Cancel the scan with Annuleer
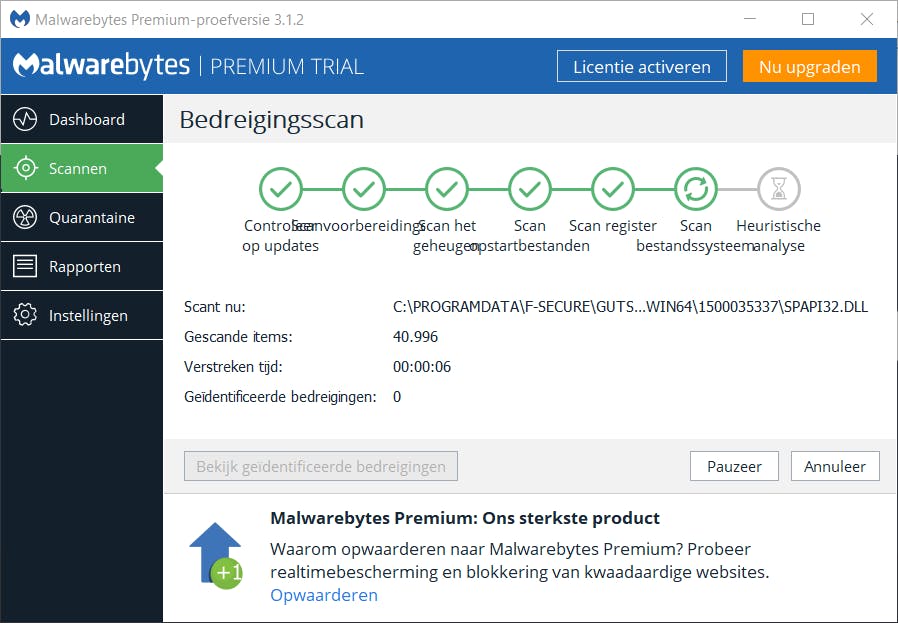The image size is (898, 623). 835,466
